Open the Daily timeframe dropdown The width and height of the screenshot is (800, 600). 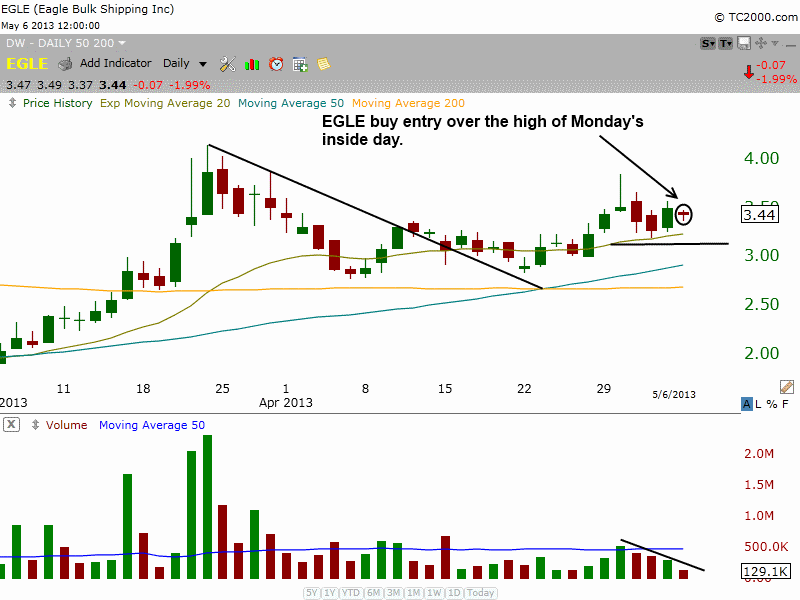coord(185,63)
